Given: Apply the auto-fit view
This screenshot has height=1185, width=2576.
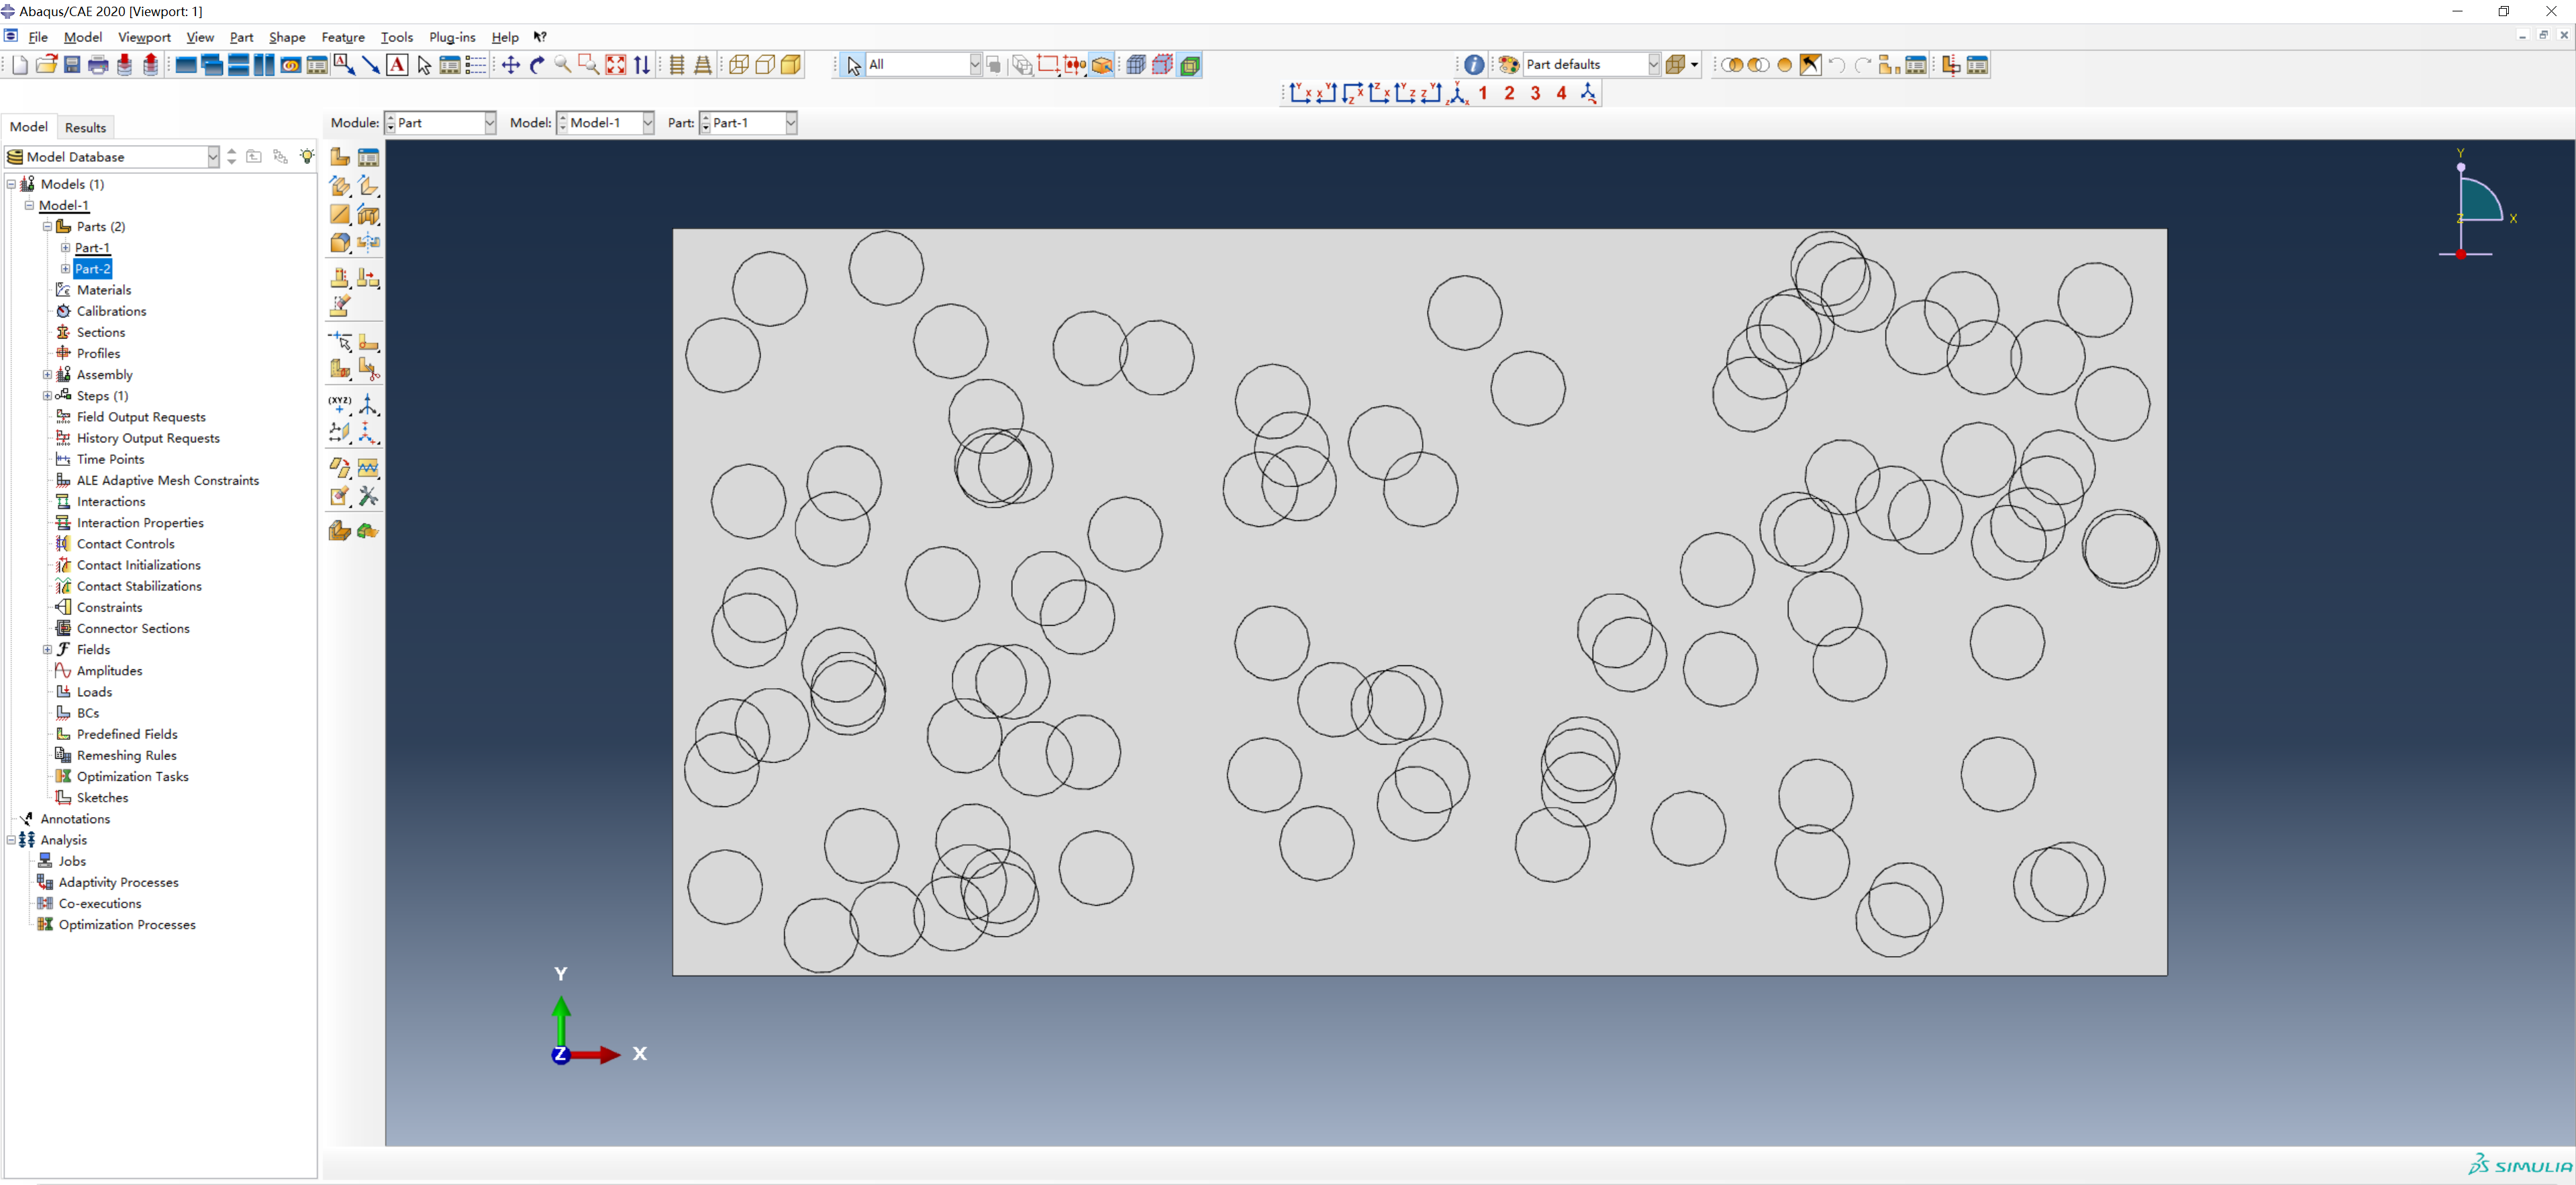Looking at the screenshot, I should pyautogui.click(x=615, y=64).
